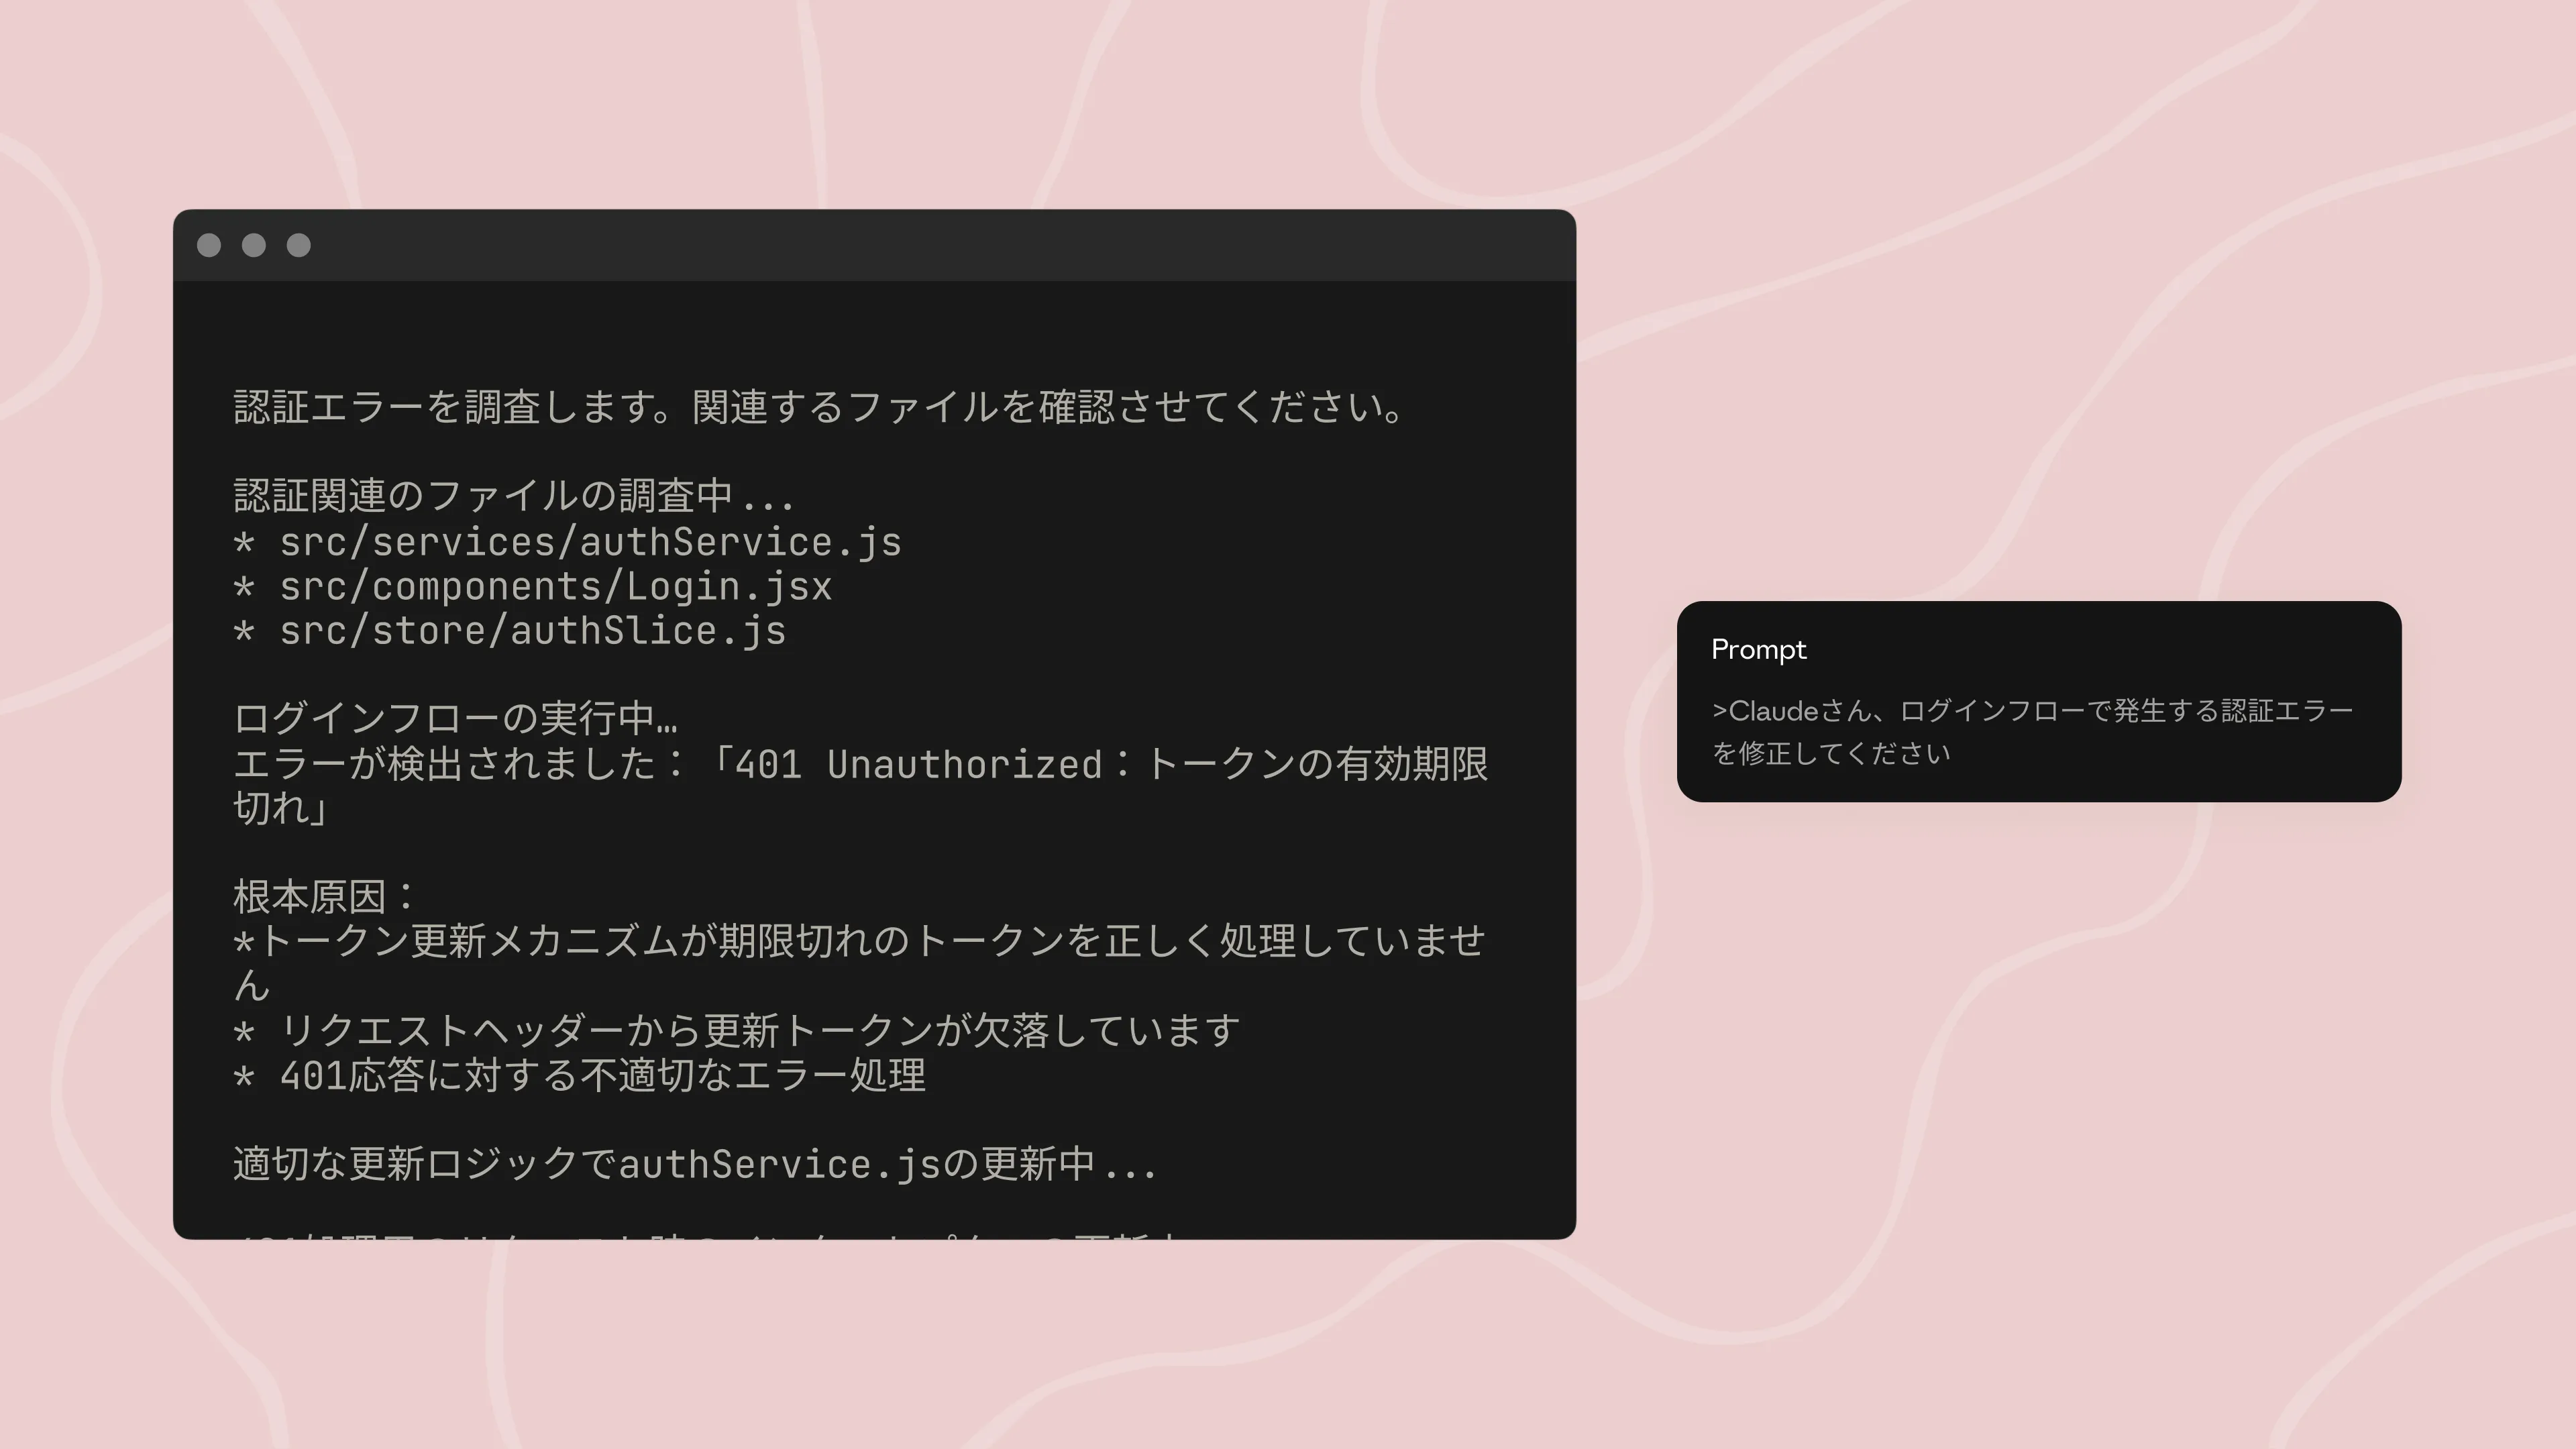Click the src/components/Login.jsx file path
The width and height of the screenshot is (2576, 1449).
pos(555,587)
